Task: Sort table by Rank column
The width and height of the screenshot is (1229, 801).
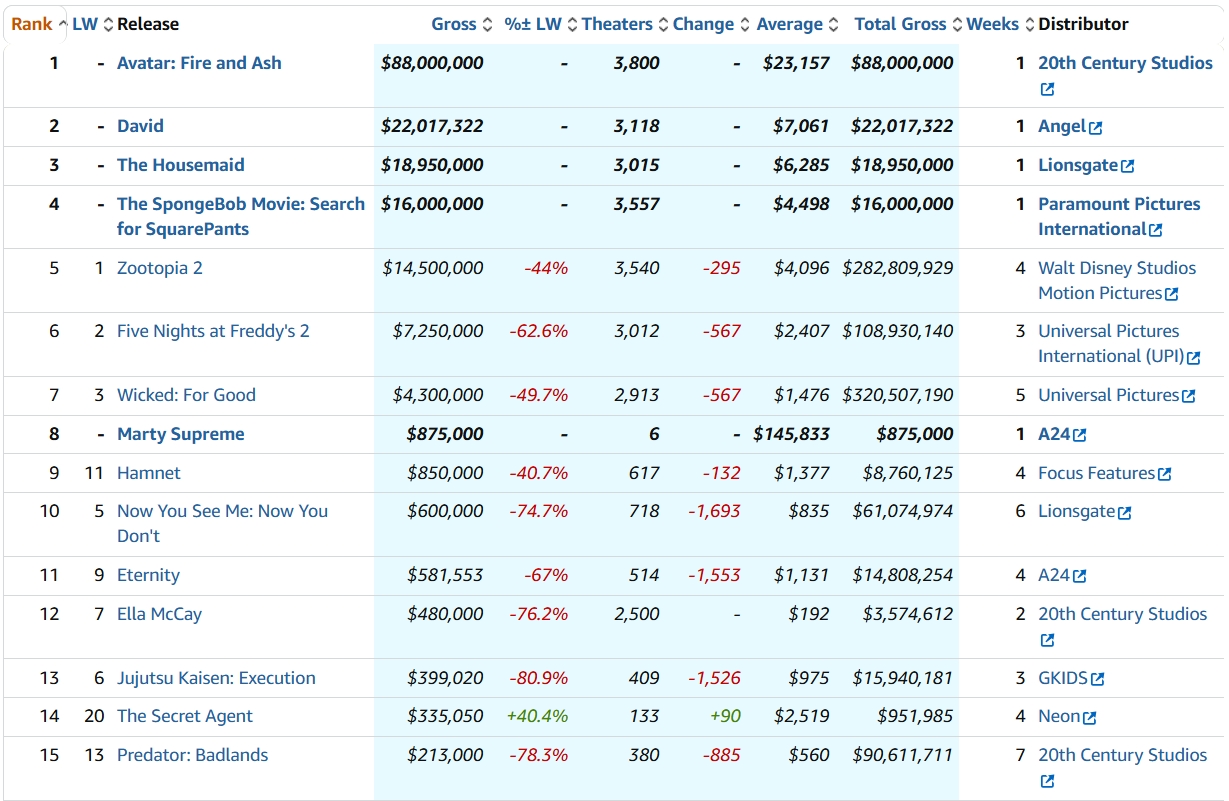Action: coord(32,24)
